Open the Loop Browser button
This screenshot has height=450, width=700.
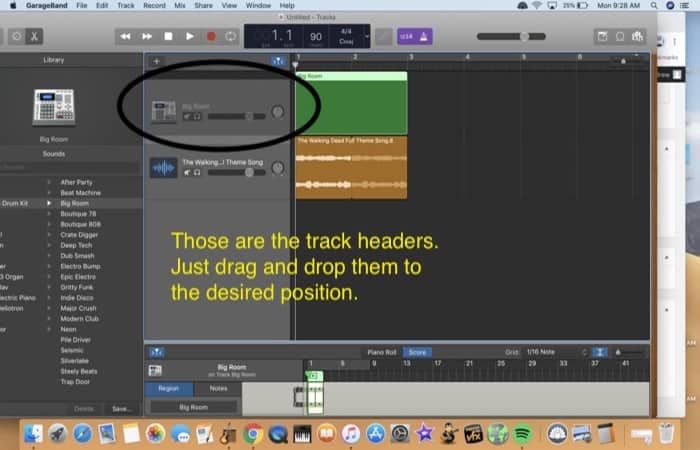click(x=620, y=37)
